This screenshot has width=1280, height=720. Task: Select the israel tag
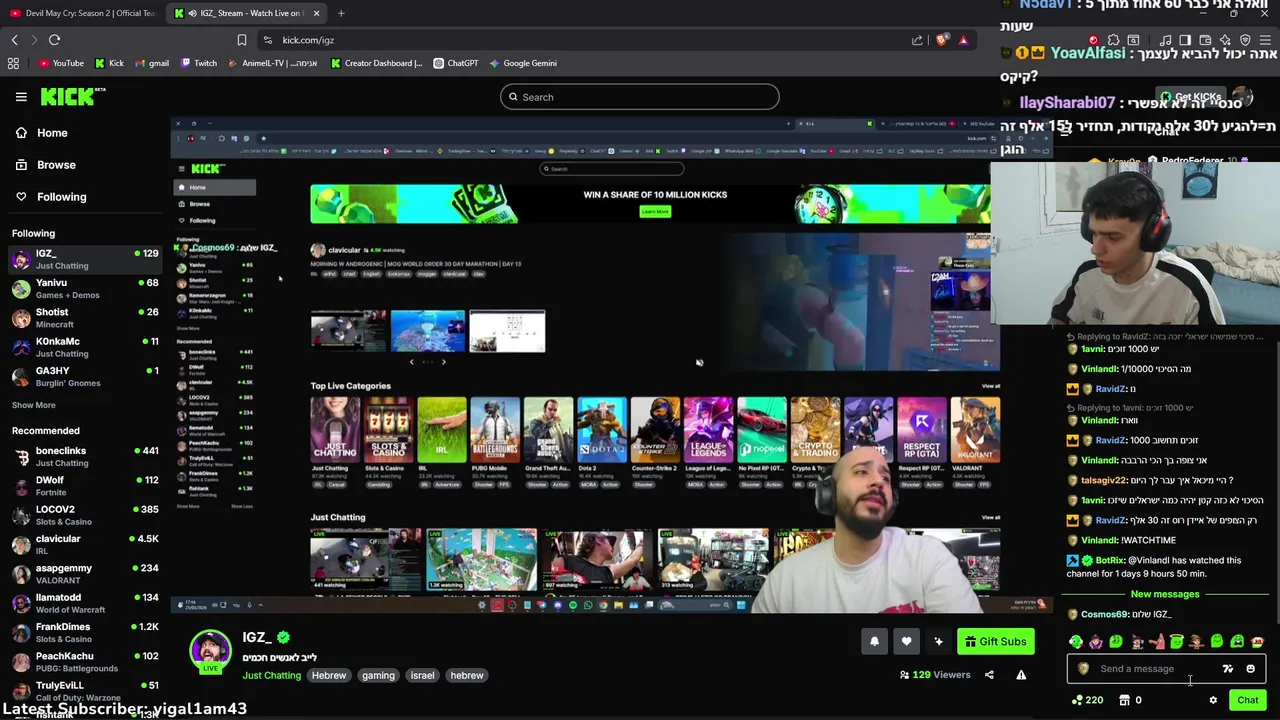pos(422,675)
